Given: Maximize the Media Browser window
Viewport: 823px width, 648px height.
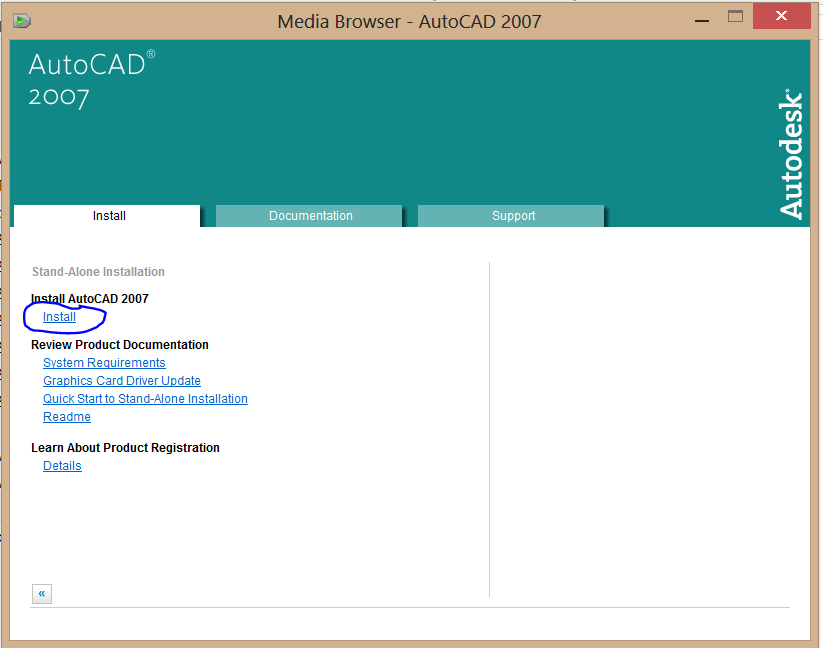Looking at the screenshot, I should (x=735, y=17).
